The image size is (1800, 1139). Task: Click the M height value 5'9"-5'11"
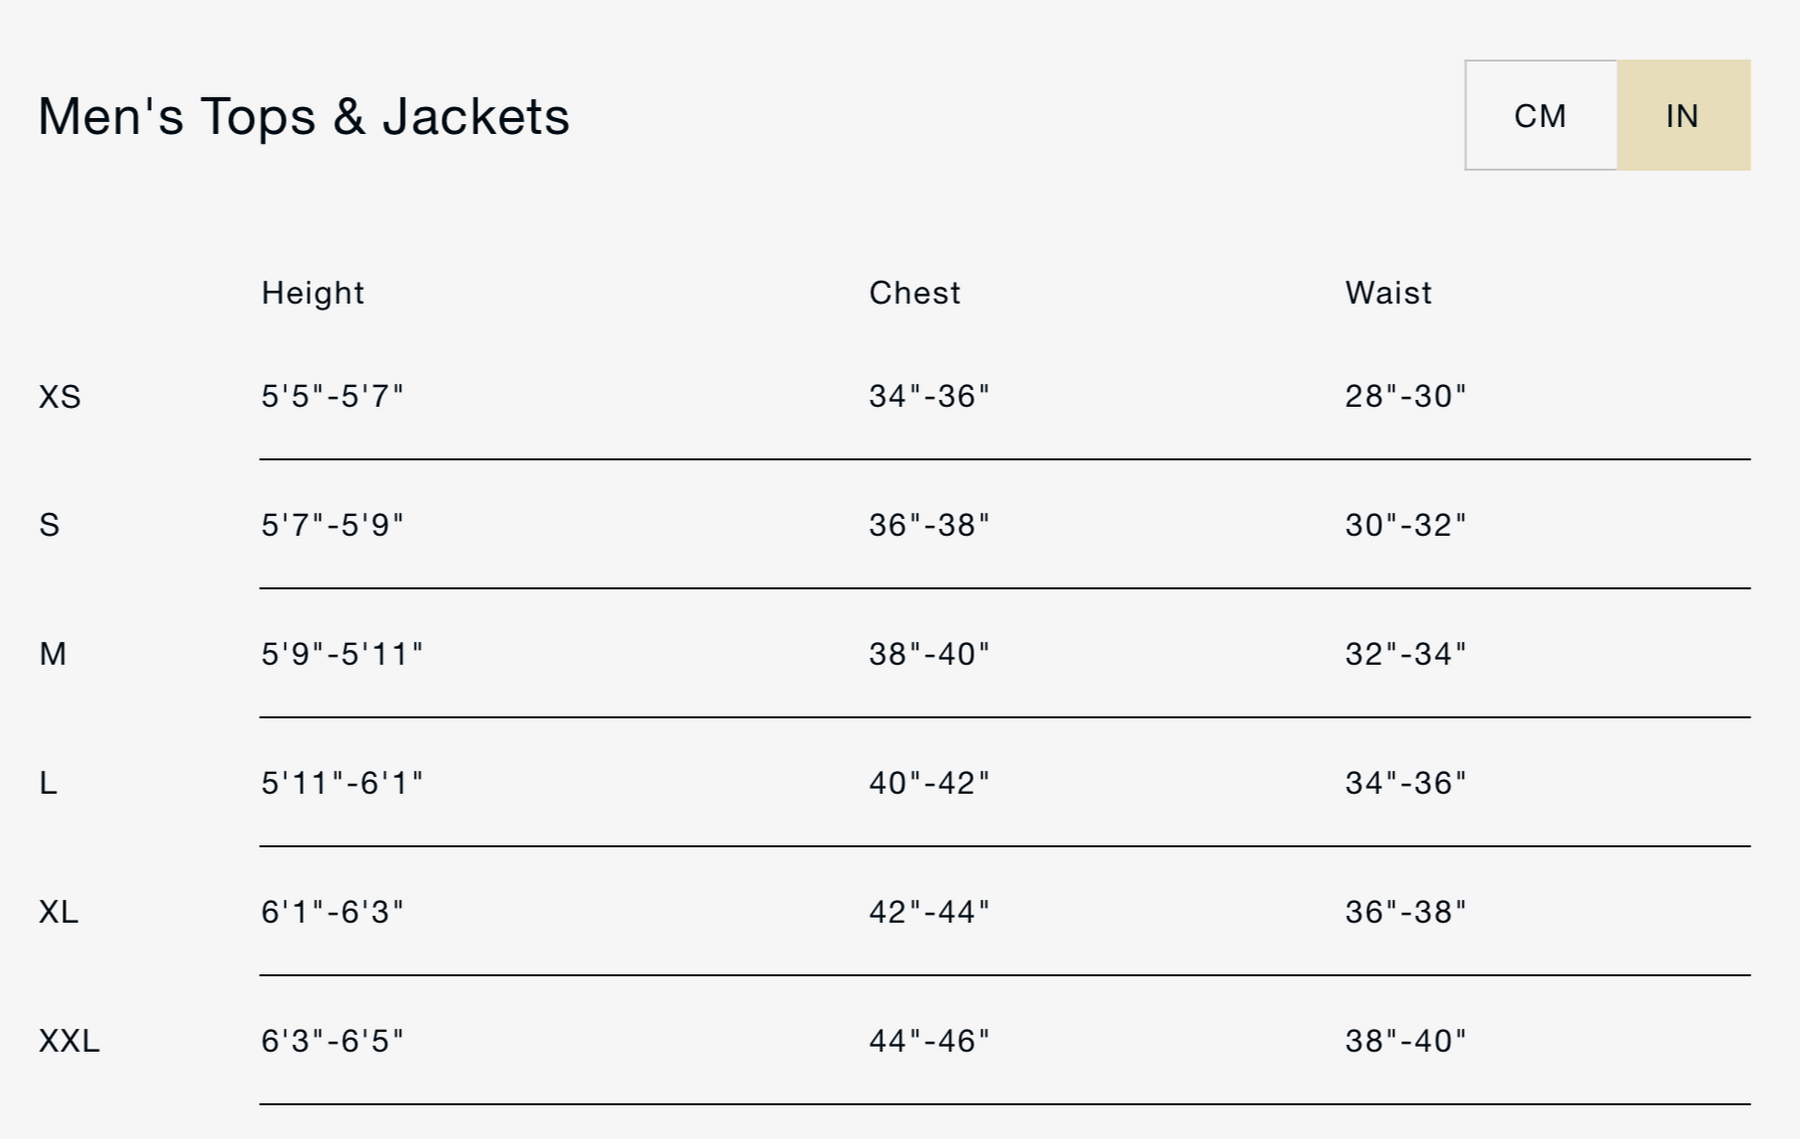pyautogui.click(x=342, y=654)
